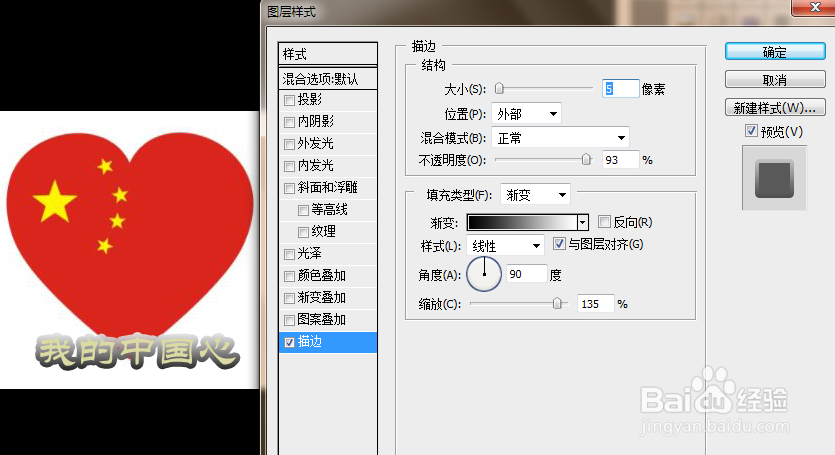
Task: Toggle the 反向(R) reverse checkbox
Action: 604,222
